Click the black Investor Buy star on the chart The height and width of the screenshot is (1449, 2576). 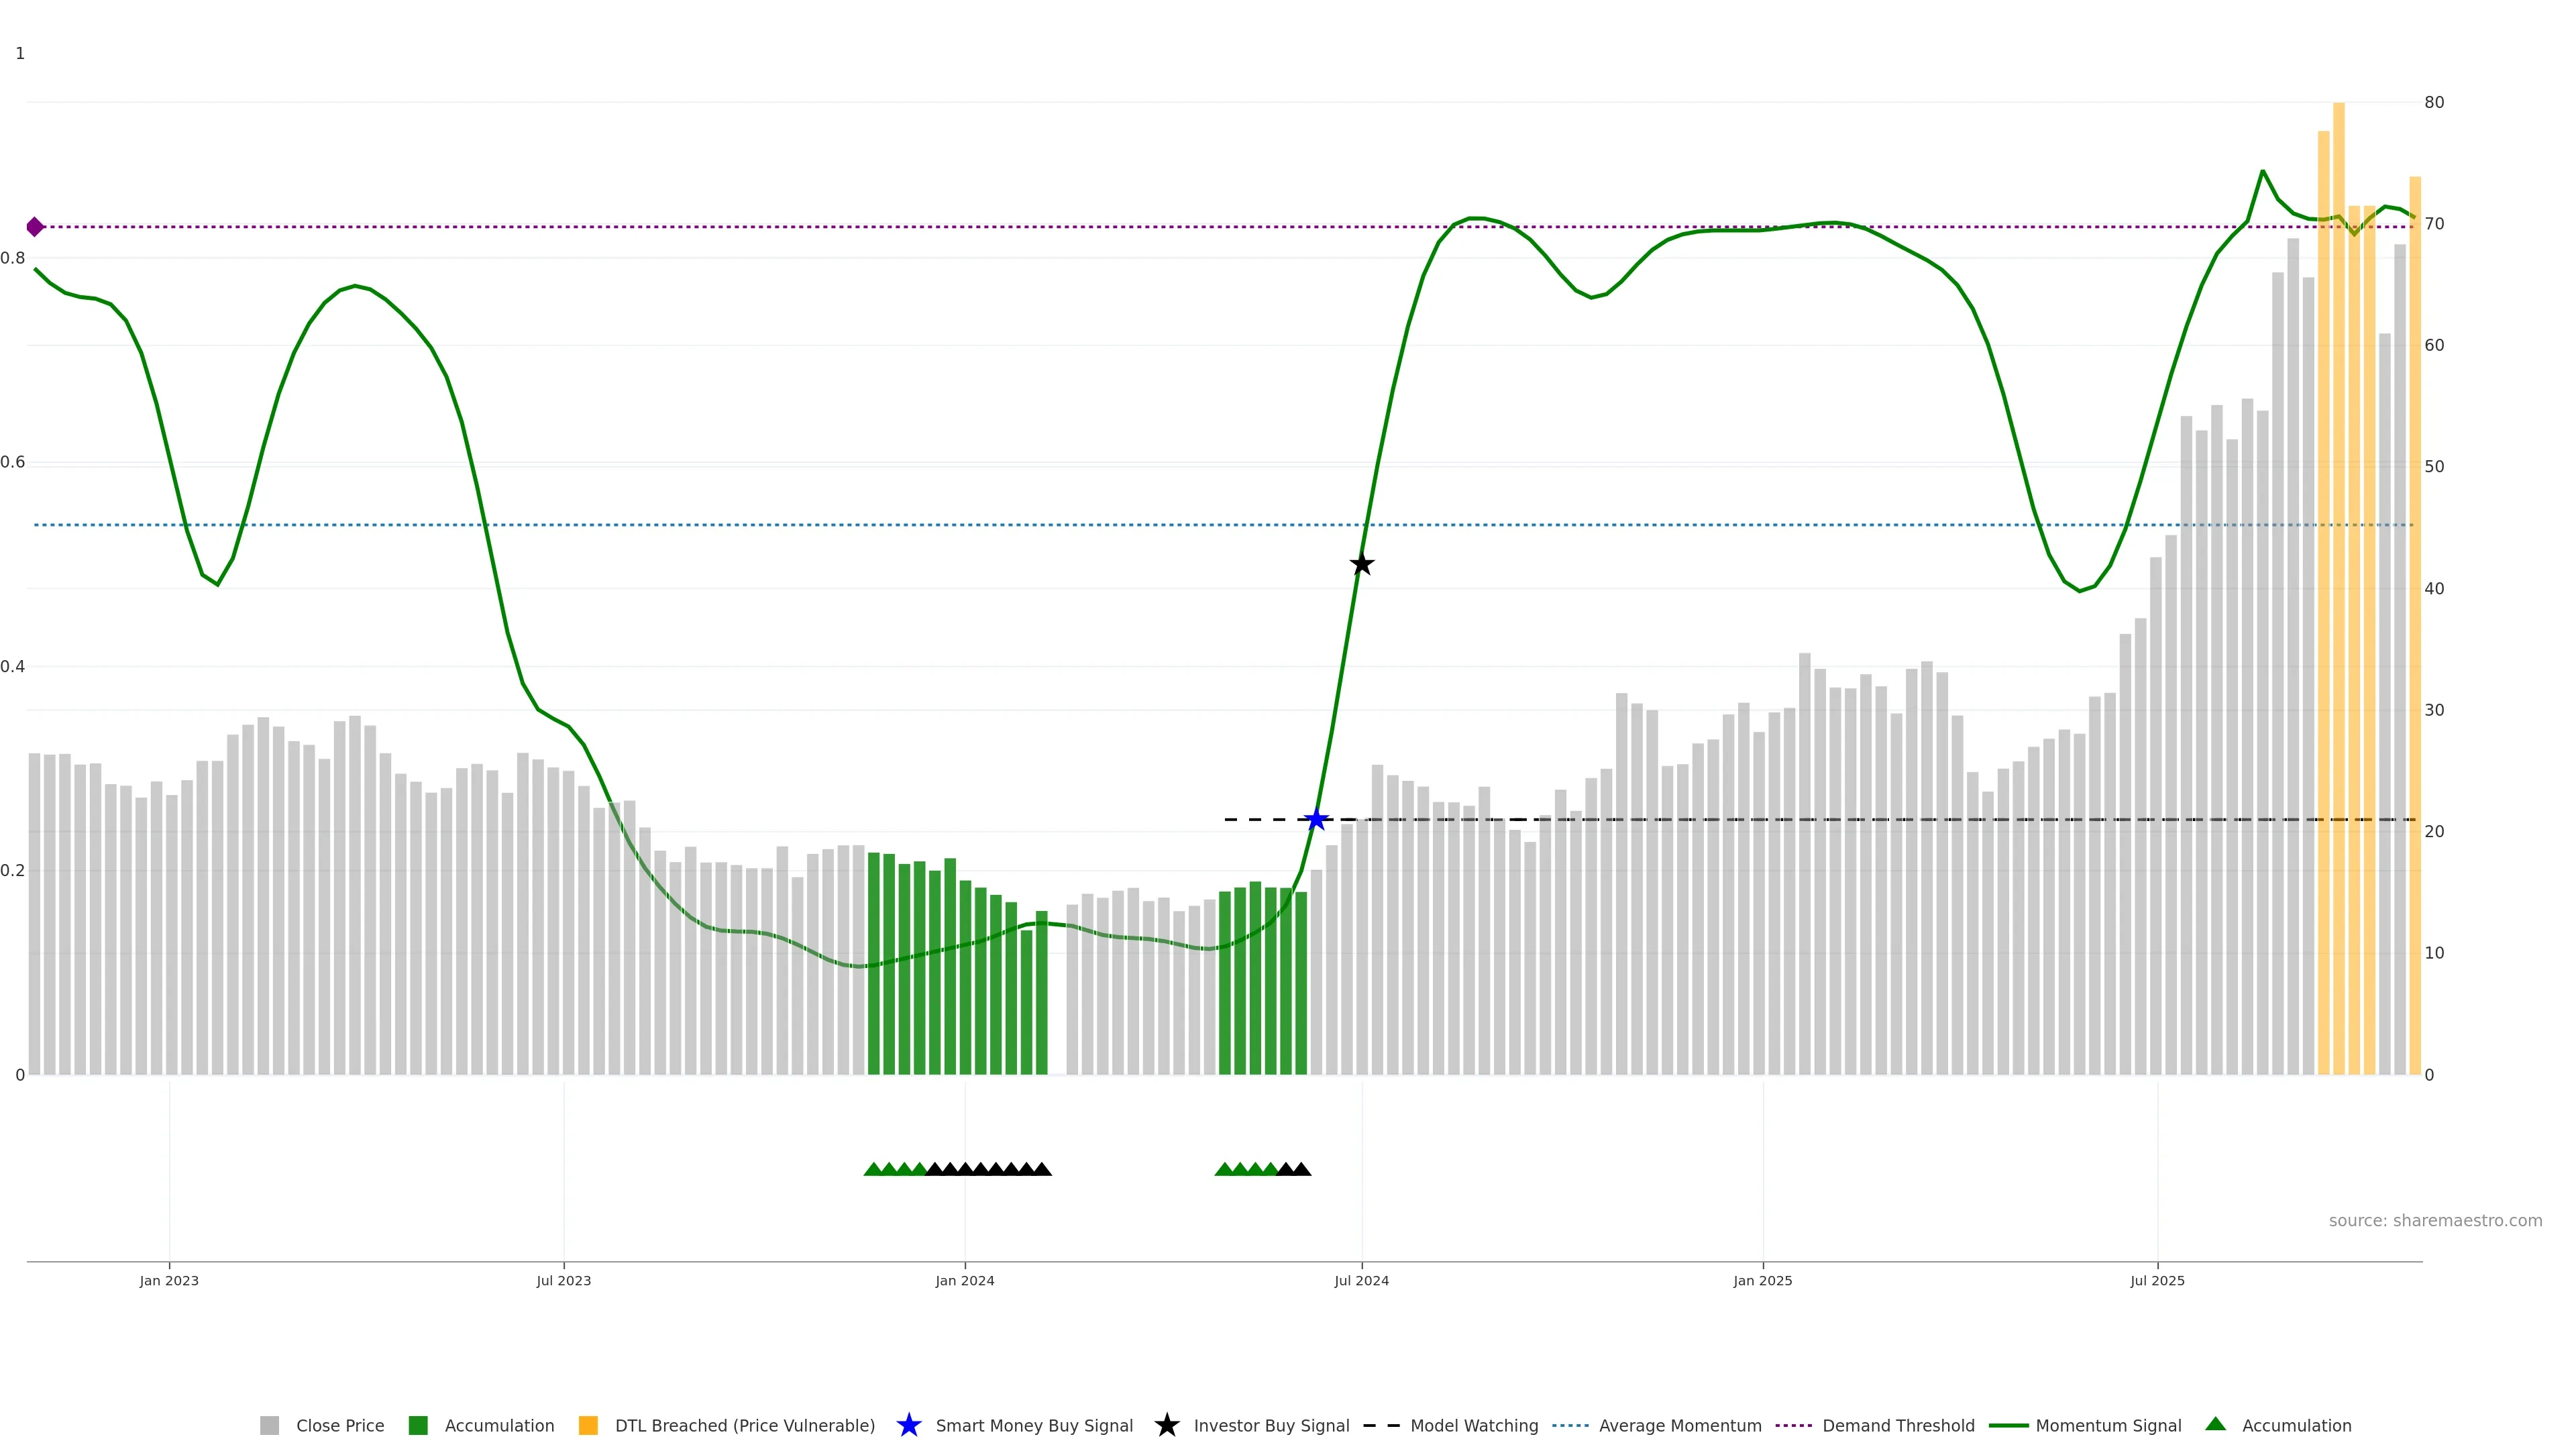pyautogui.click(x=1361, y=564)
